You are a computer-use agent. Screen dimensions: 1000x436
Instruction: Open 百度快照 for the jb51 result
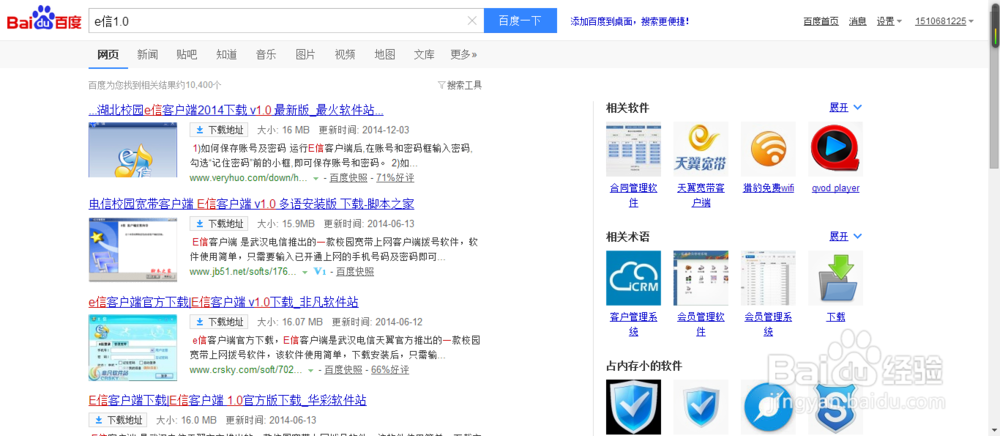(x=355, y=272)
